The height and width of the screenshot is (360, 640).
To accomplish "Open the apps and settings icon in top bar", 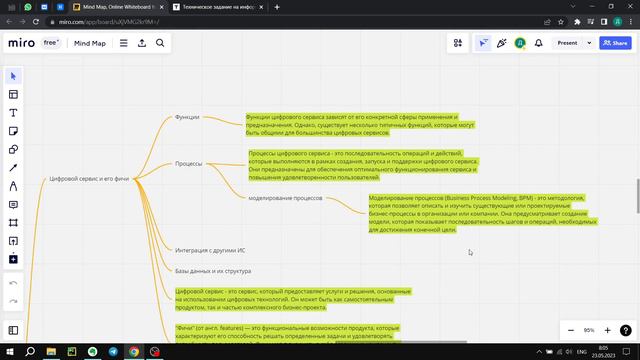I will coord(458,43).
